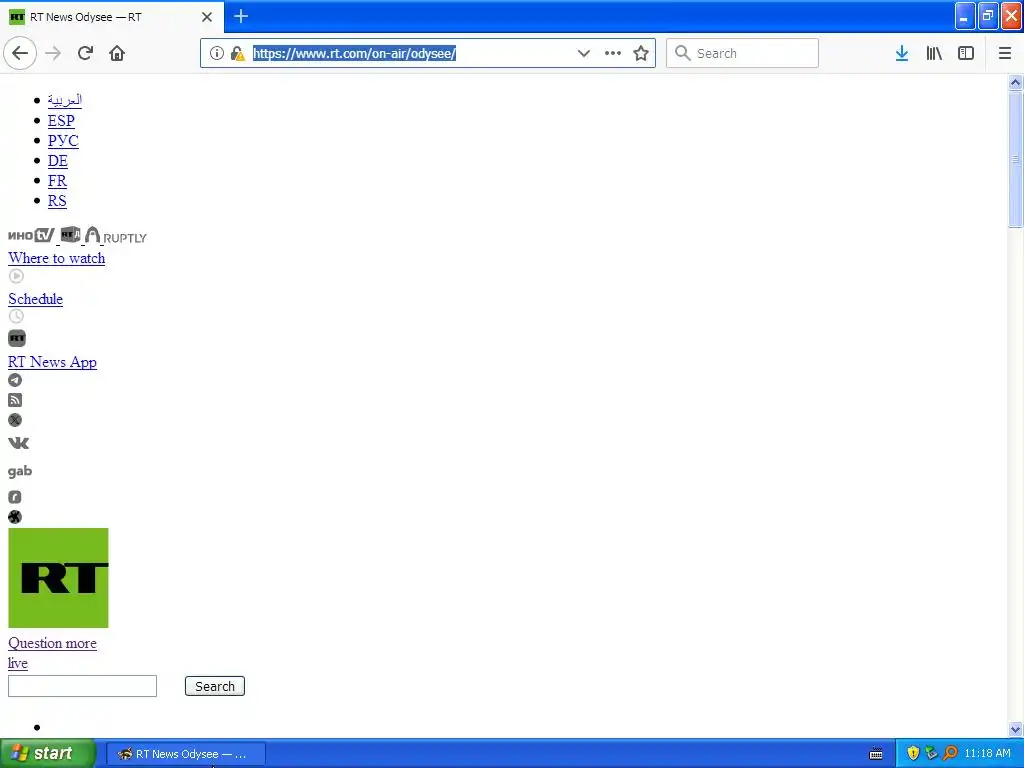This screenshot has height=768, width=1024.
Task: Click the page Search button
Action: (x=215, y=686)
